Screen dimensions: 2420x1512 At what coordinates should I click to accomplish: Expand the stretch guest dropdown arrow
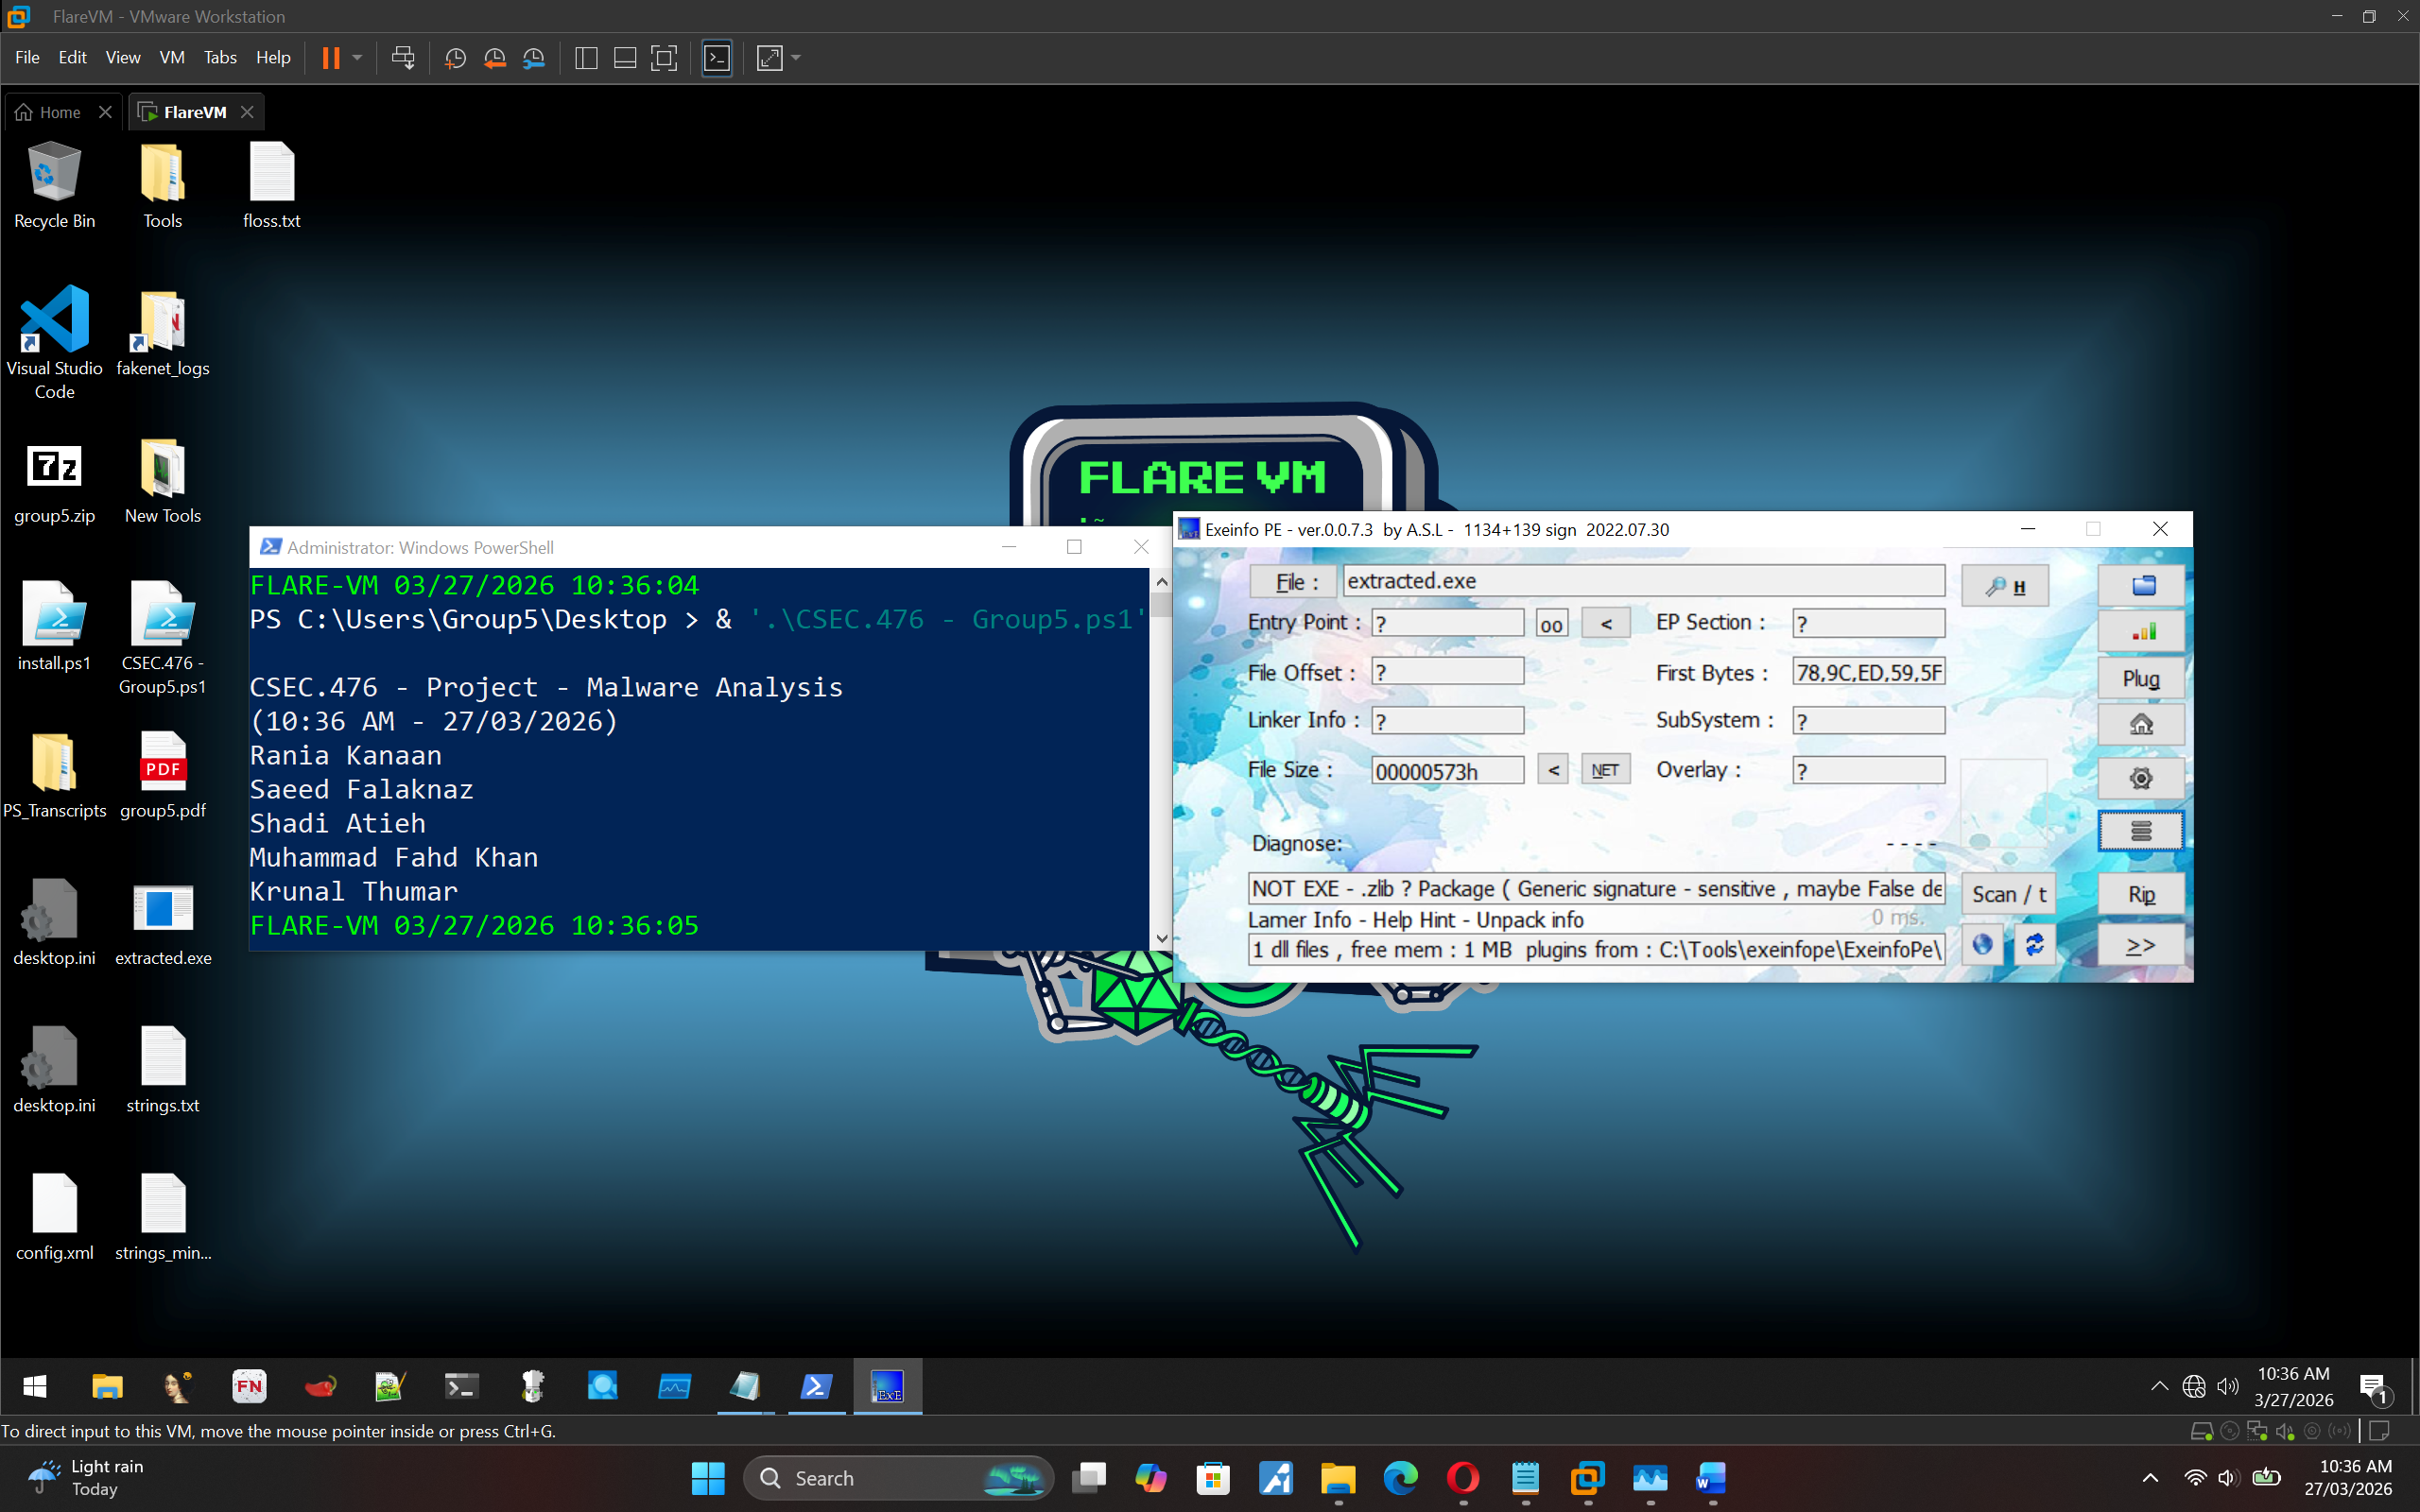pos(796,58)
